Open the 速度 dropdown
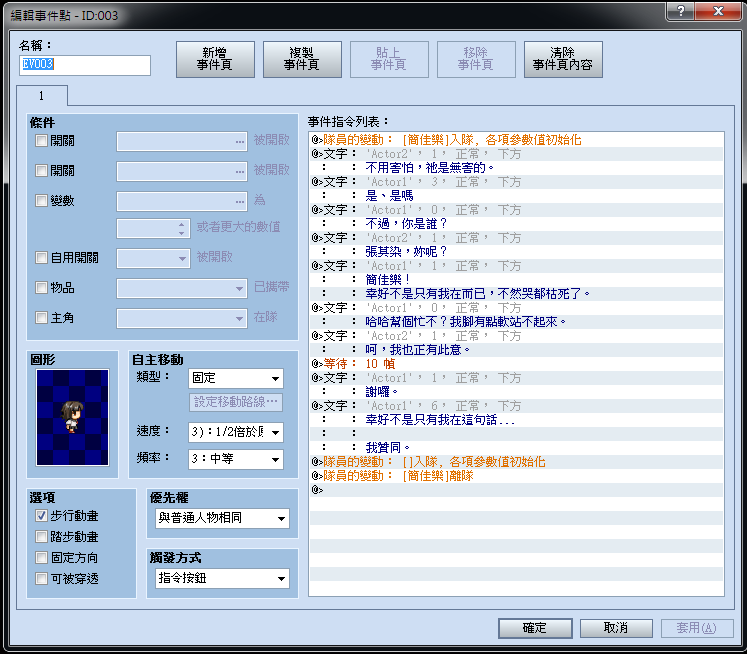Screen dimensions: 747x654 236,432
